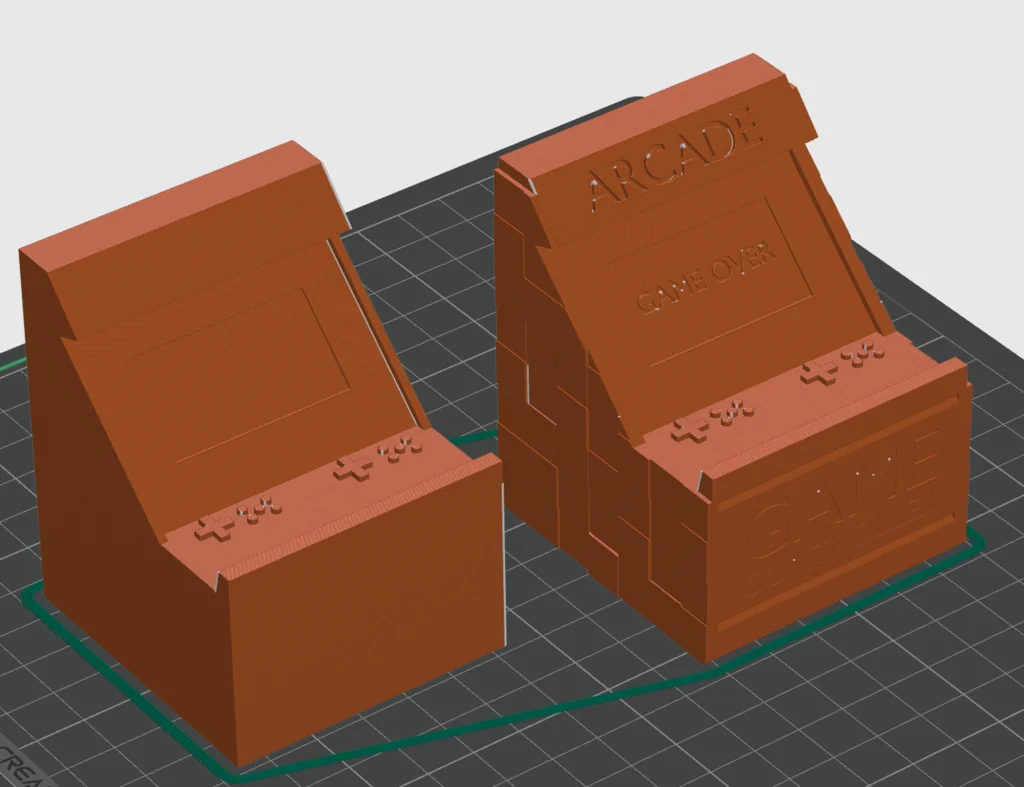
Task: Click the top edge of the ARCADE cabinet
Action: (640, 112)
